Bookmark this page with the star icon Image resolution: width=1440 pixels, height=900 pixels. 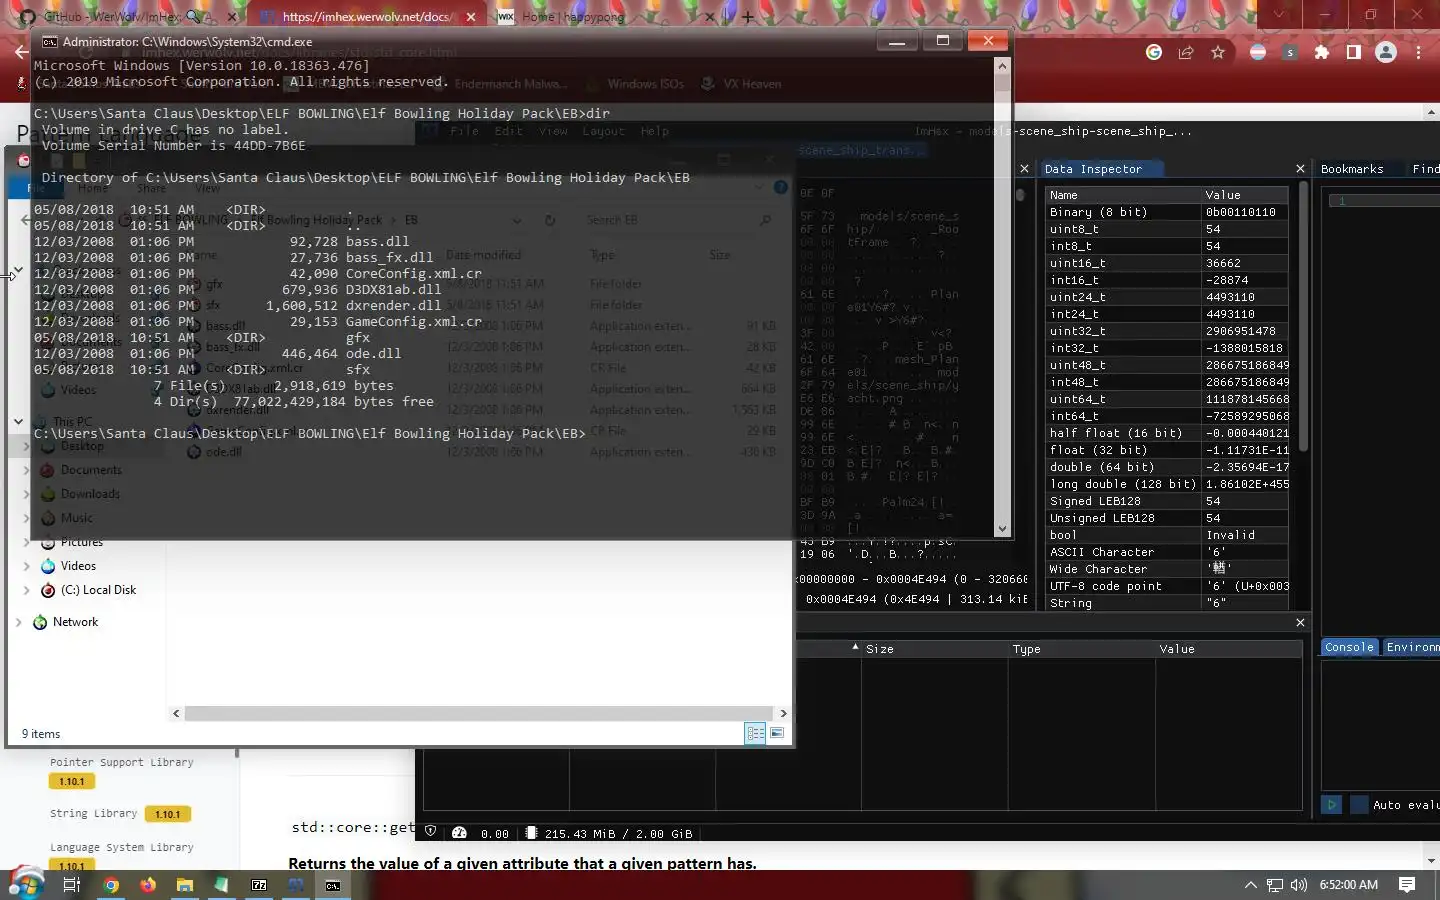coord(1218,52)
